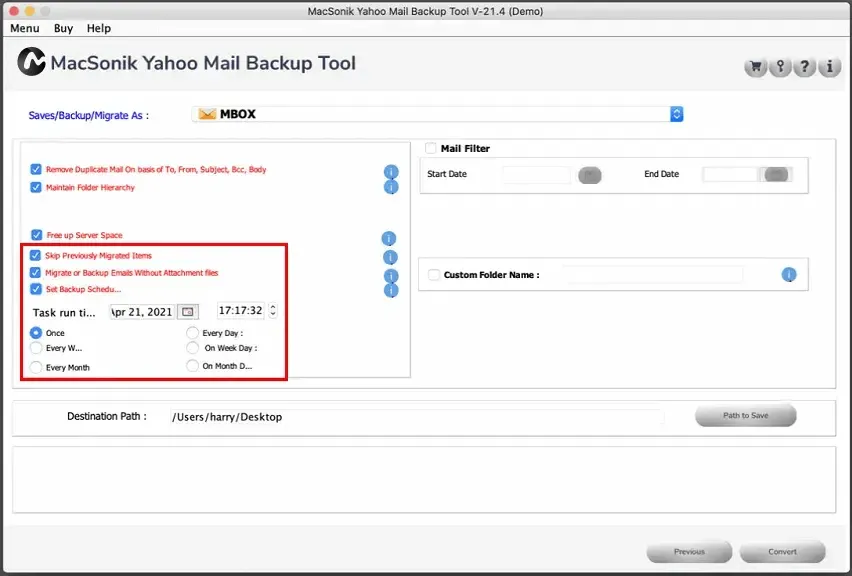Toggle Set Backup Schedule checkbox

pyautogui.click(x=36, y=289)
